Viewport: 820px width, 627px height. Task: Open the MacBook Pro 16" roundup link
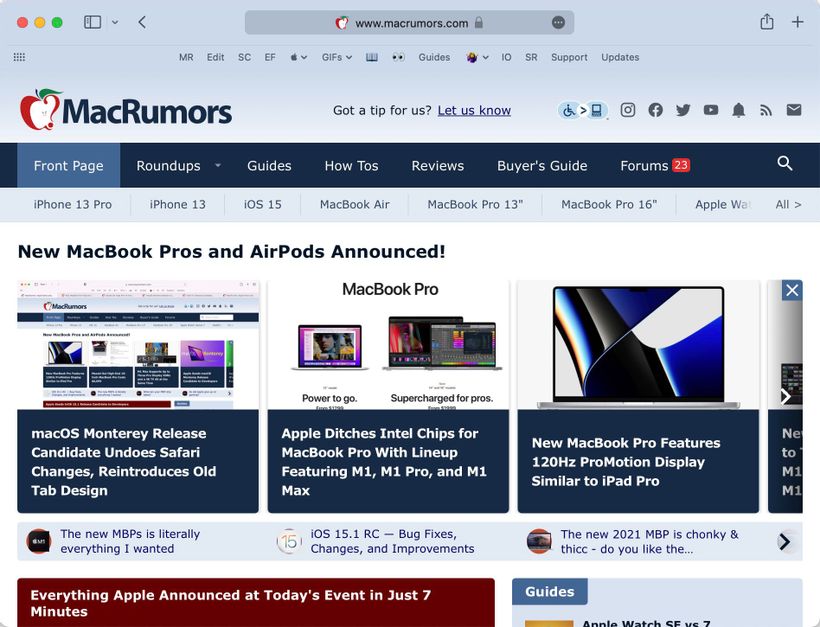(609, 204)
